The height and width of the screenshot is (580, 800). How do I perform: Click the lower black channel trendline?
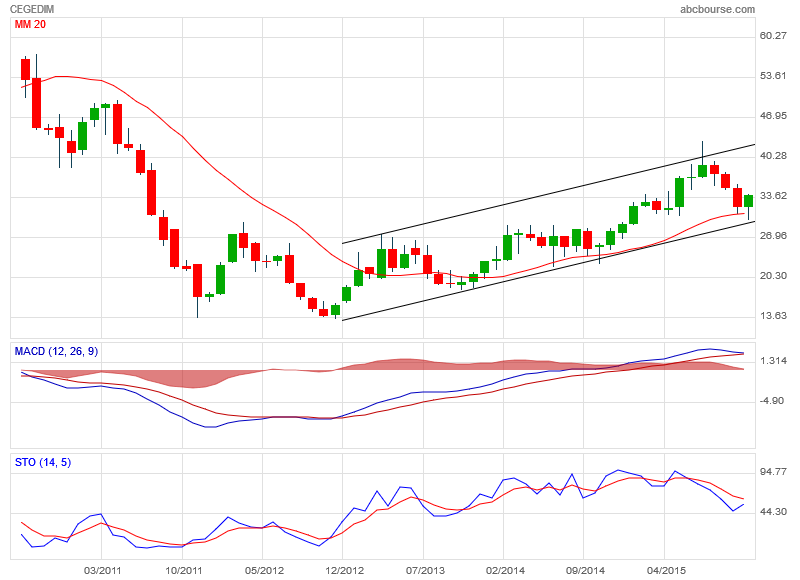click(548, 271)
